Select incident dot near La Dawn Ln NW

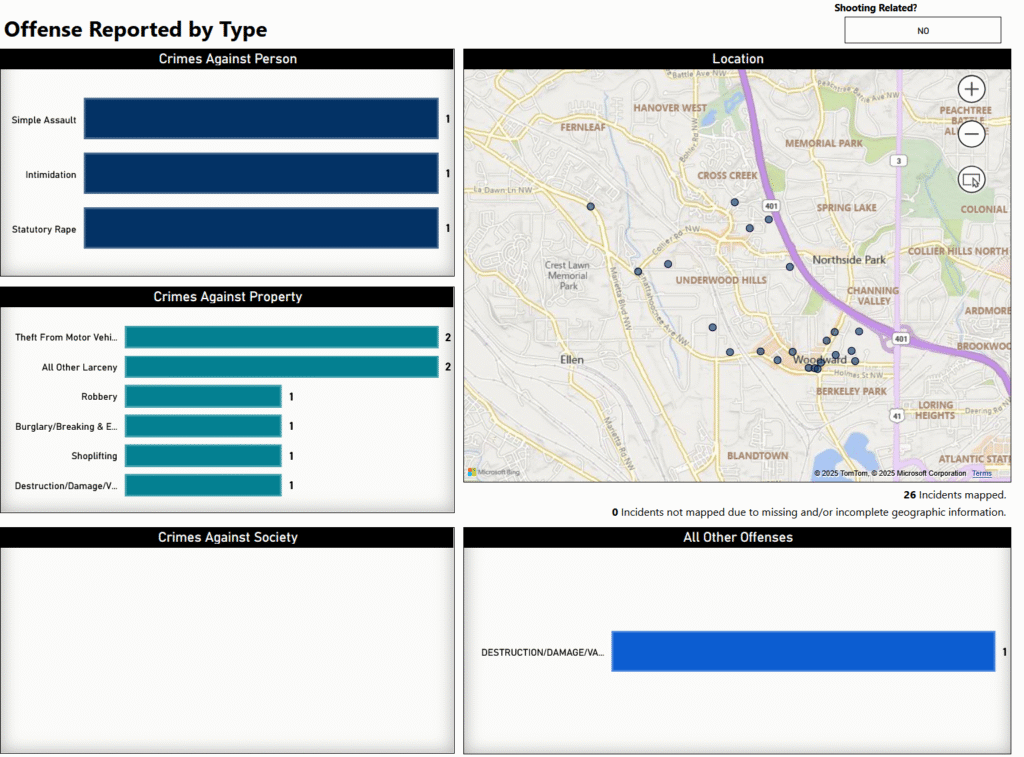591,206
